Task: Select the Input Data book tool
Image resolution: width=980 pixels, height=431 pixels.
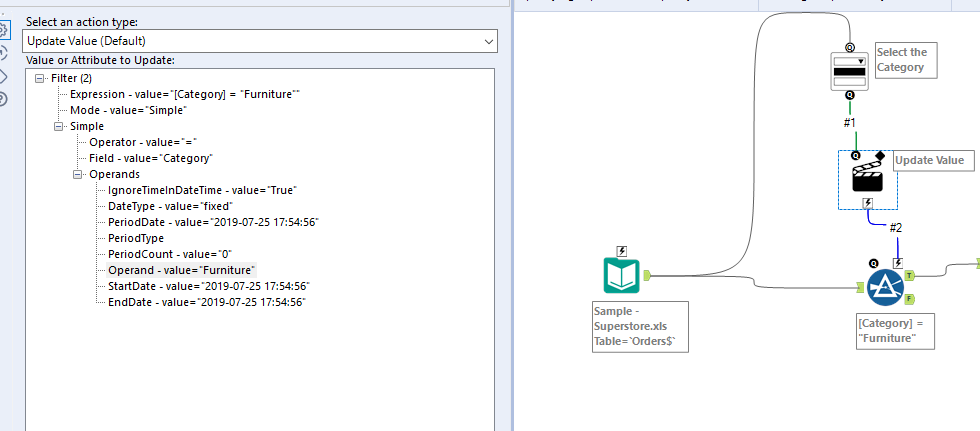Action: coord(622,275)
